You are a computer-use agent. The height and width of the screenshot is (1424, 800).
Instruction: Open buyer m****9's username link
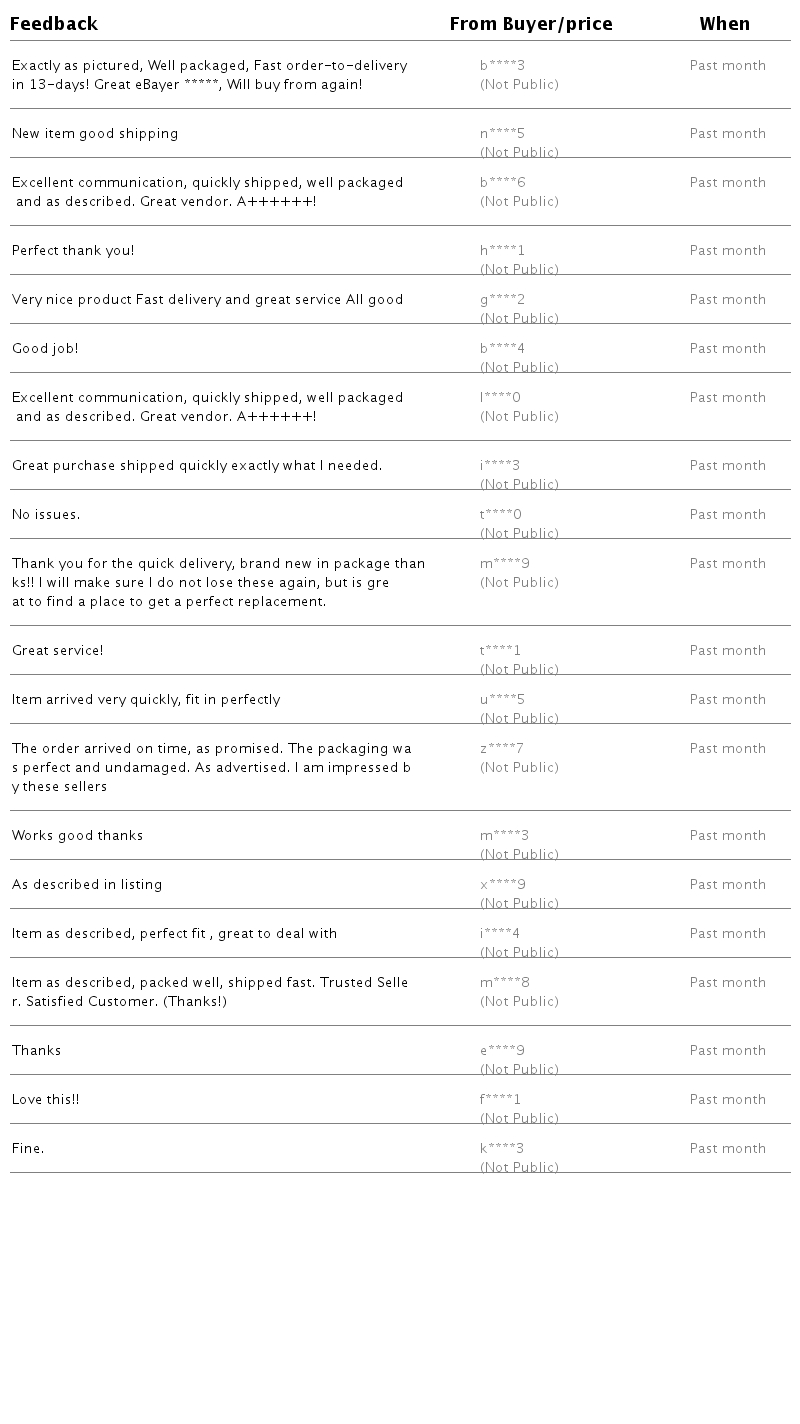click(504, 564)
